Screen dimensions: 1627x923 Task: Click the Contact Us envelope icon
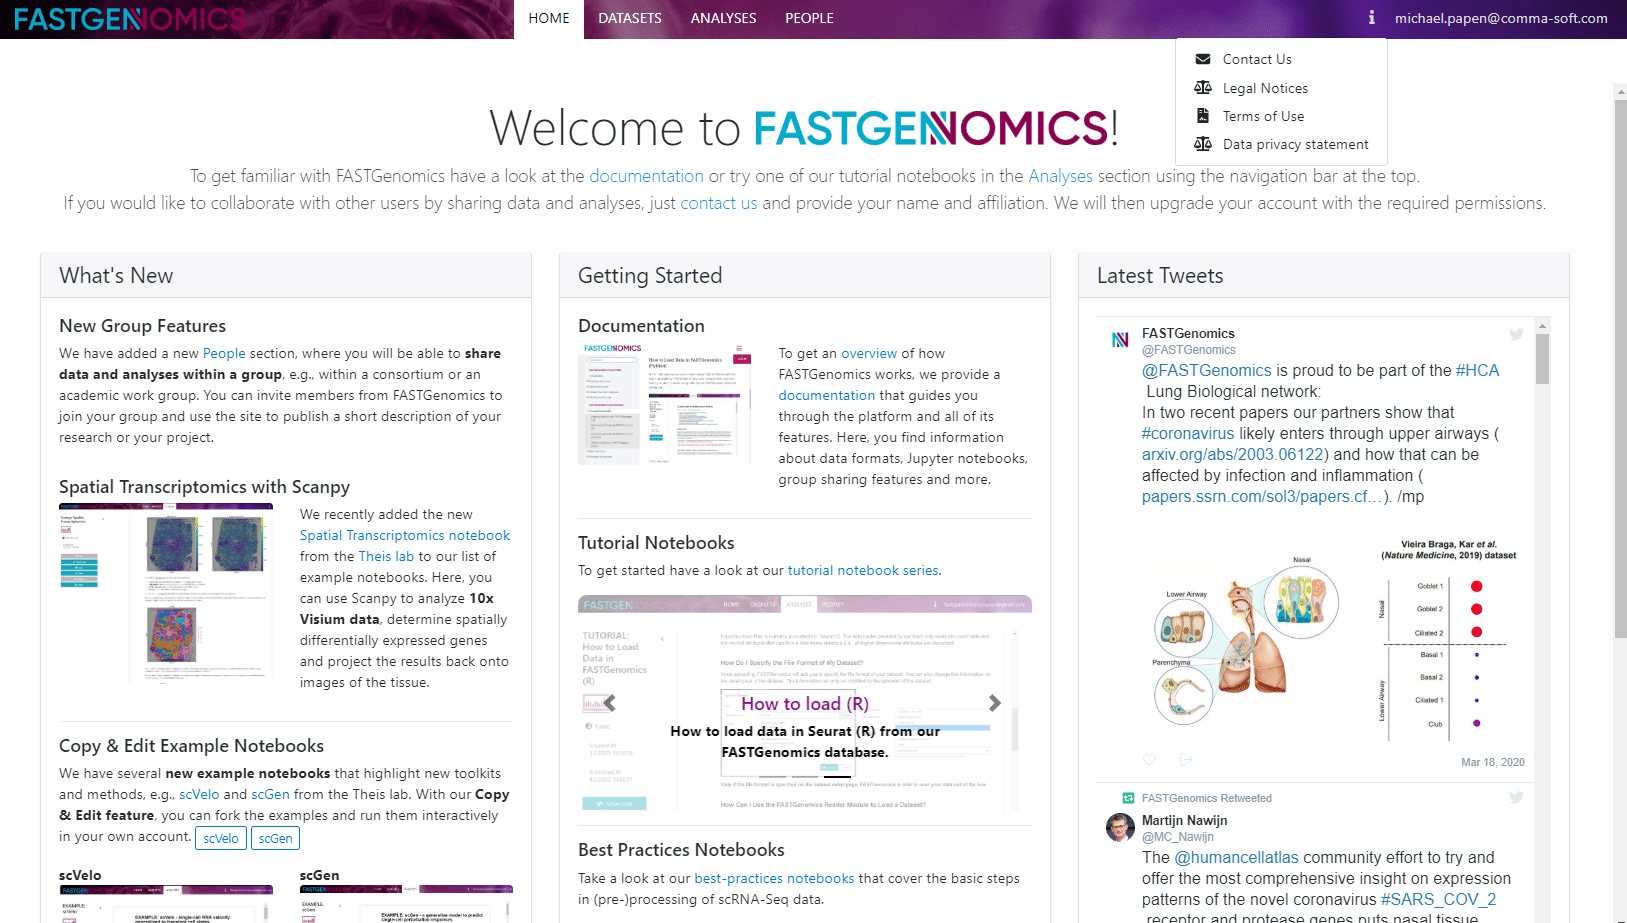1203,59
